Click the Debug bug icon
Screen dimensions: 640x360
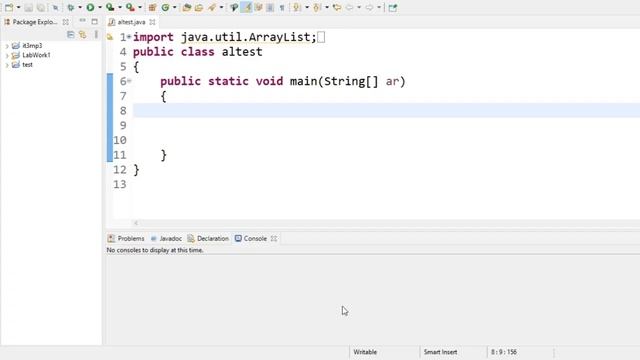point(71,7)
